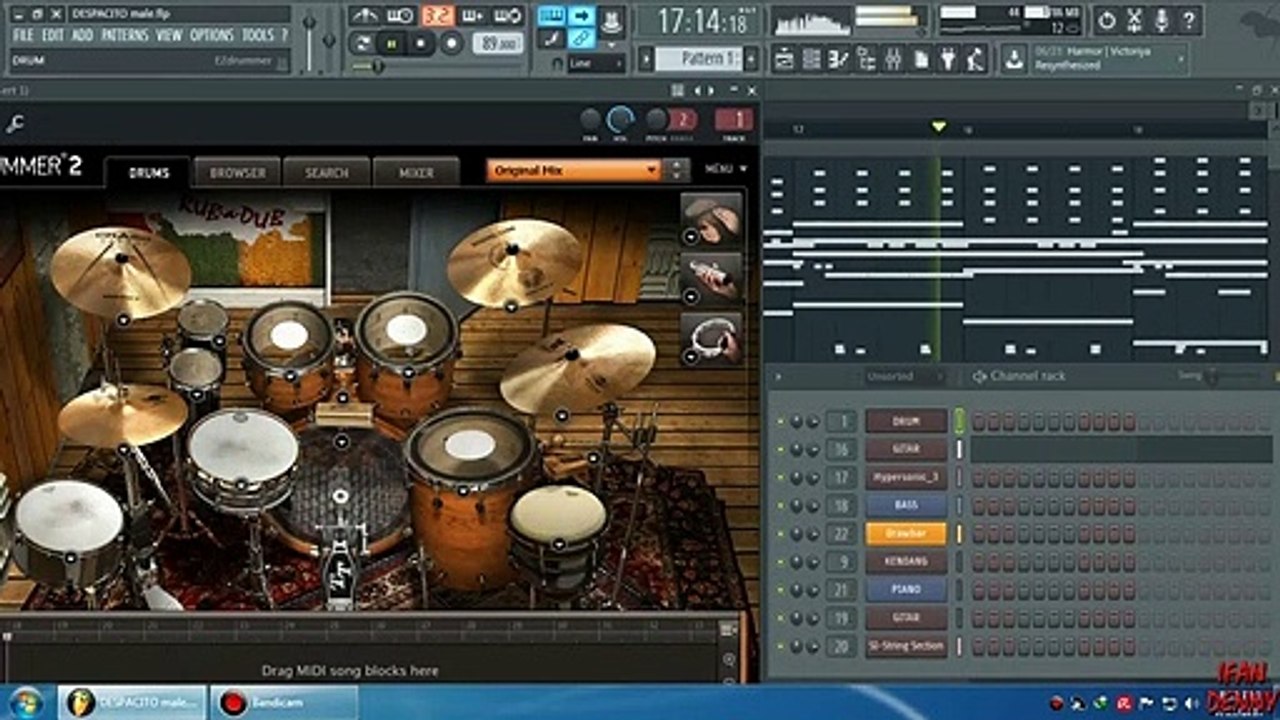
Task: Select the SI-String Section channel button
Action: click(906, 646)
